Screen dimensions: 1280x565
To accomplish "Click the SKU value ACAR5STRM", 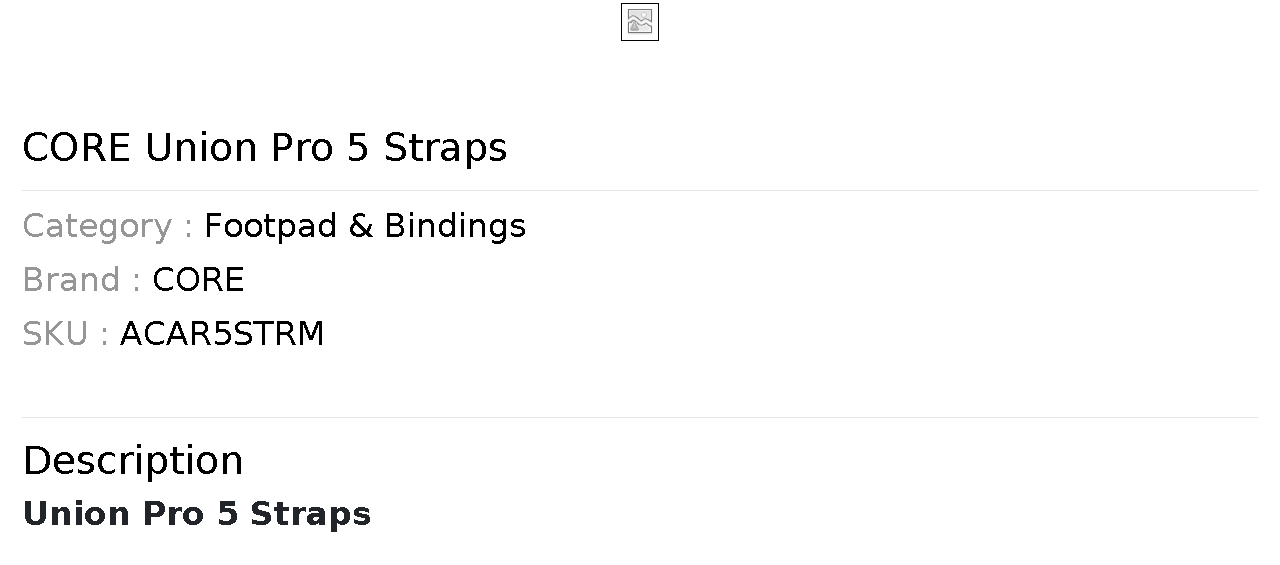I will pos(222,334).
